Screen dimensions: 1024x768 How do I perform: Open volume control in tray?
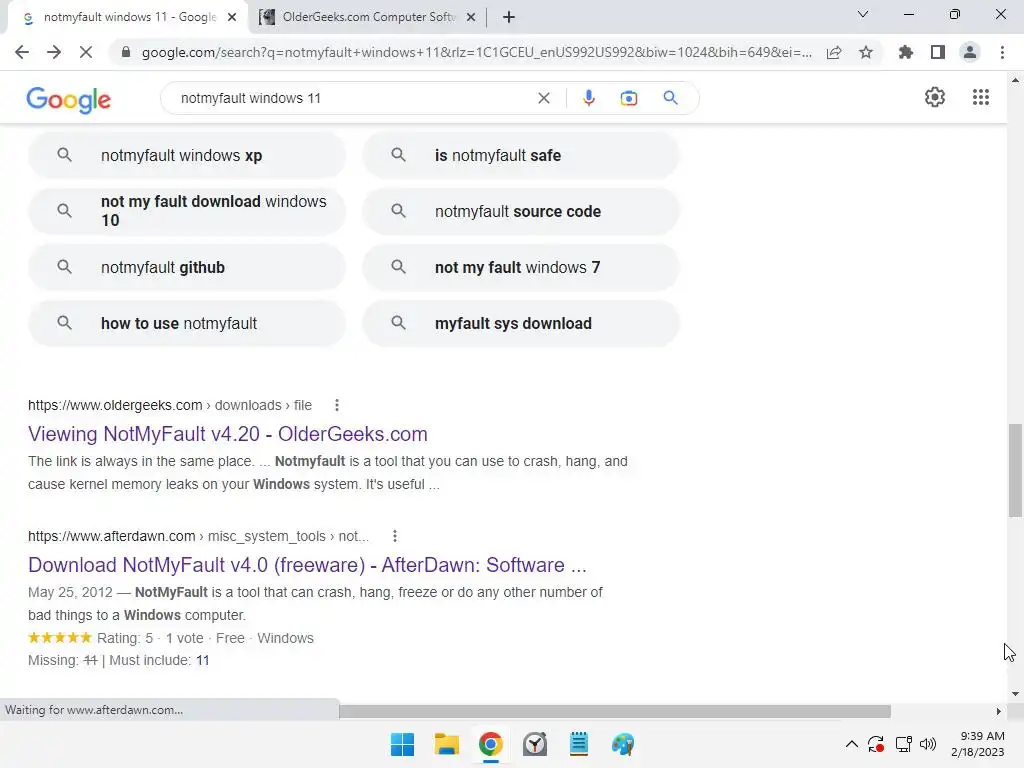click(x=927, y=744)
